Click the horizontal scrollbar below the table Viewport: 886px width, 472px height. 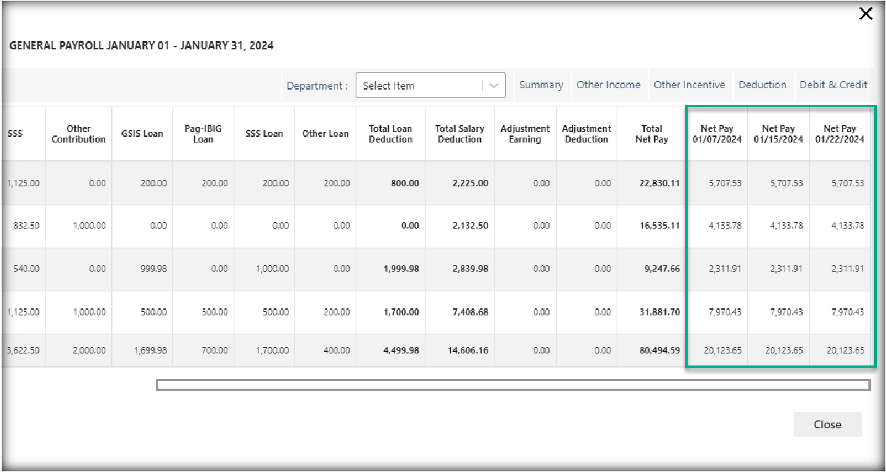tap(512, 384)
